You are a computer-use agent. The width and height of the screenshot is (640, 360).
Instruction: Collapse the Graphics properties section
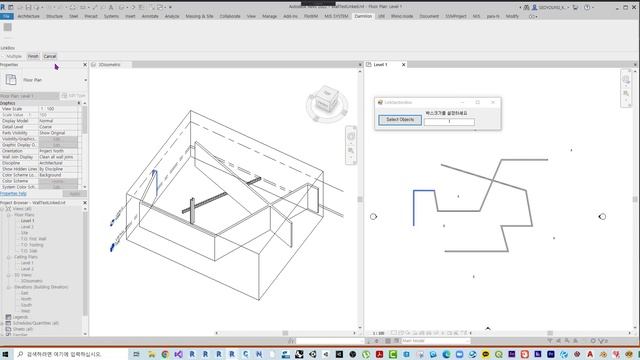coord(79,103)
